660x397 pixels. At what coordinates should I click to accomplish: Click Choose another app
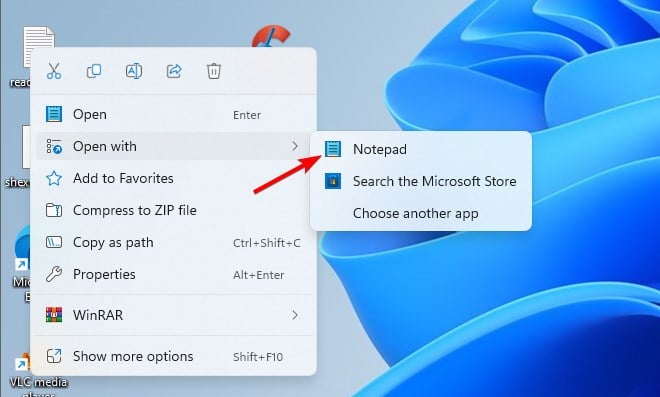pyautogui.click(x=421, y=213)
